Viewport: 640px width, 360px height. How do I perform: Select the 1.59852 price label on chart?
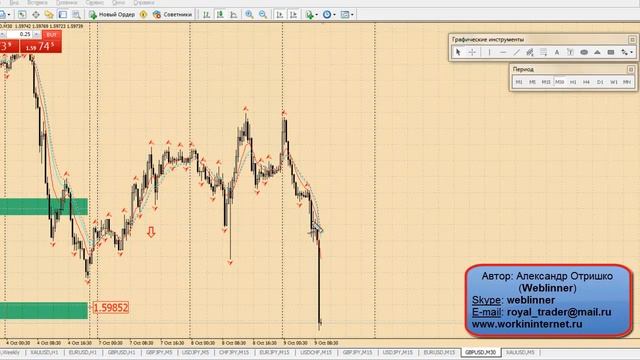tap(111, 308)
